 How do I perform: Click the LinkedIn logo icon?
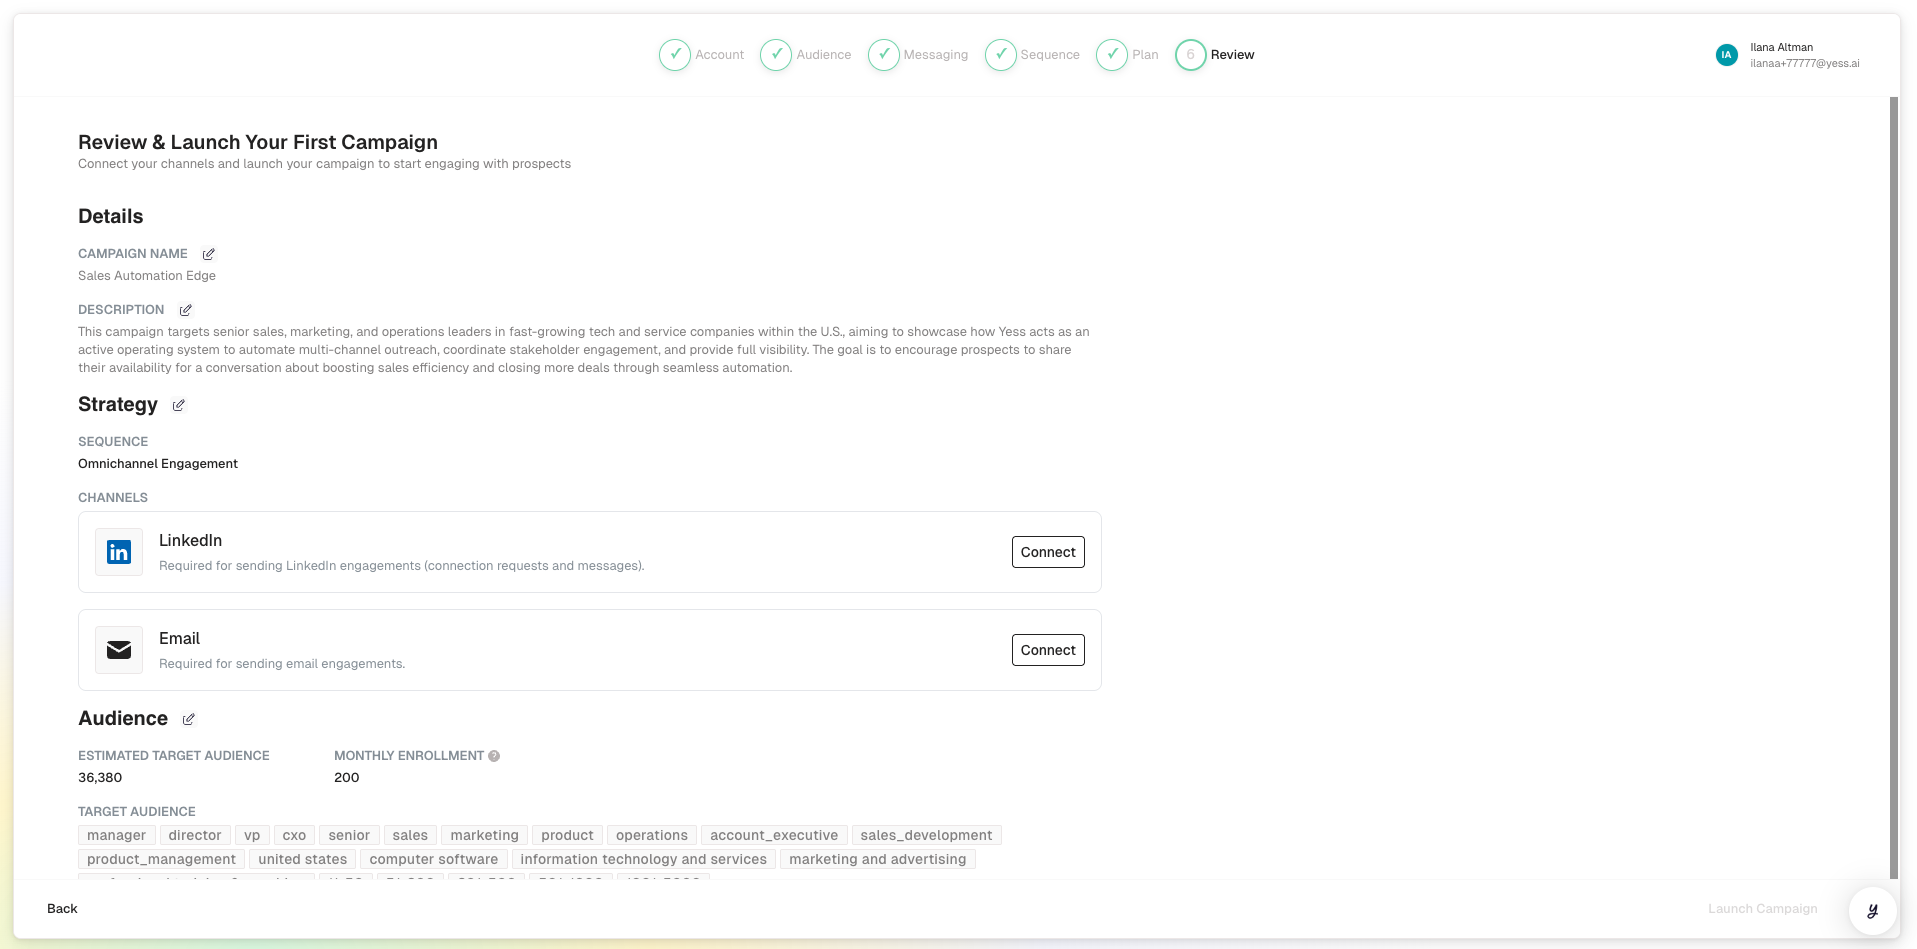[119, 552]
